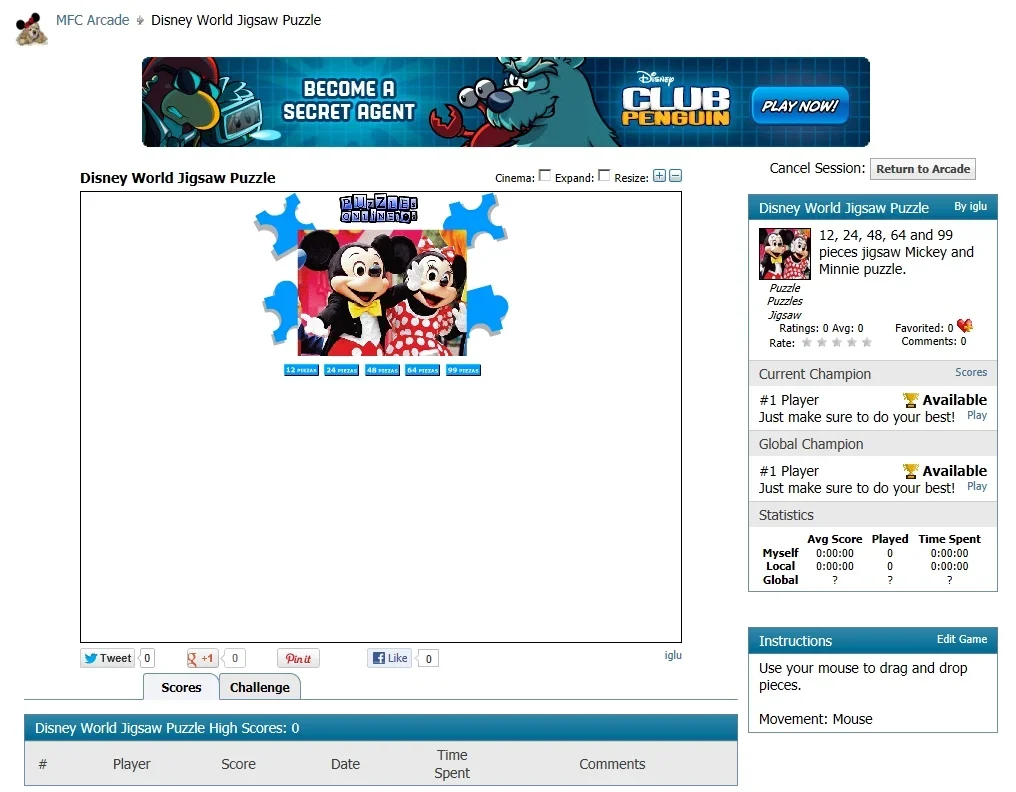
Task: Click the High Scores table header bar
Action: [x=381, y=728]
